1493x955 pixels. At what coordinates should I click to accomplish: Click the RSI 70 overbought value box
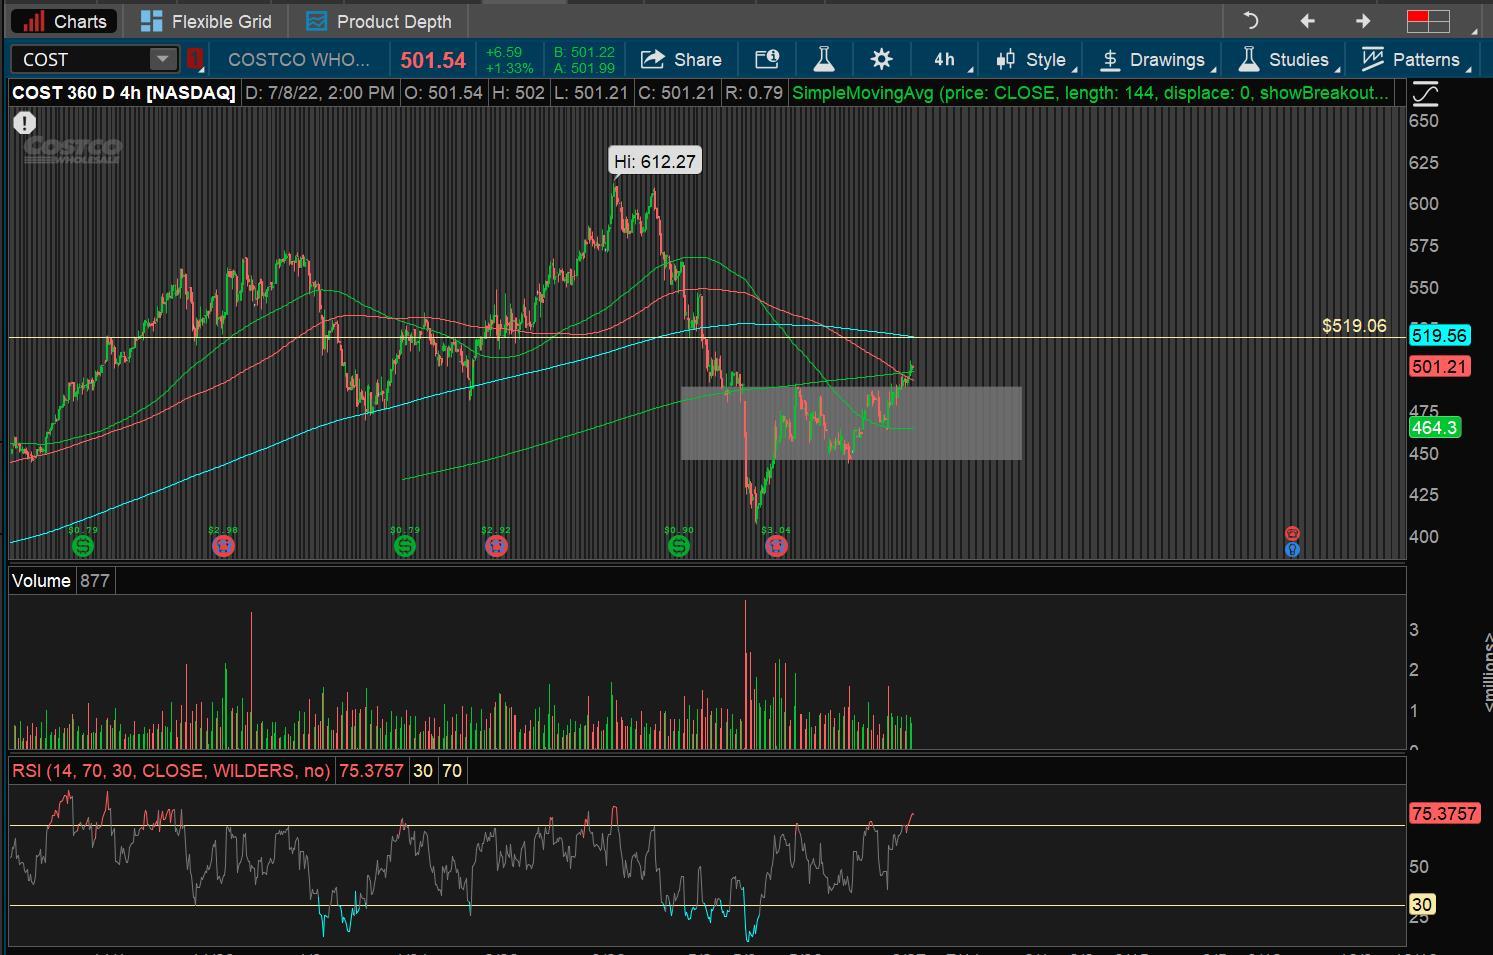[x=452, y=771]
